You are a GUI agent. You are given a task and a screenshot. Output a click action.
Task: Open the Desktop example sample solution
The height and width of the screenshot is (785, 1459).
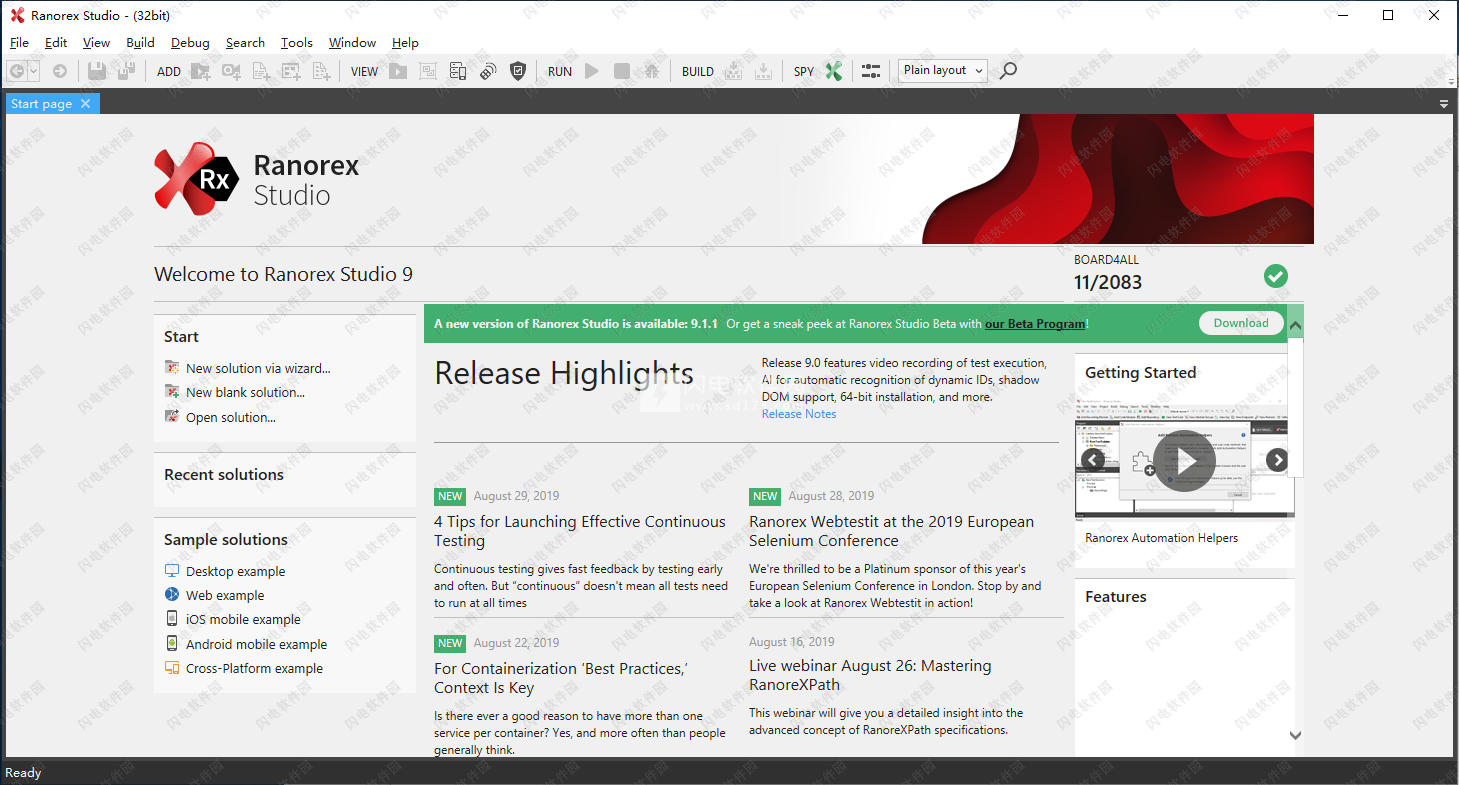click(x=235, y=571)
